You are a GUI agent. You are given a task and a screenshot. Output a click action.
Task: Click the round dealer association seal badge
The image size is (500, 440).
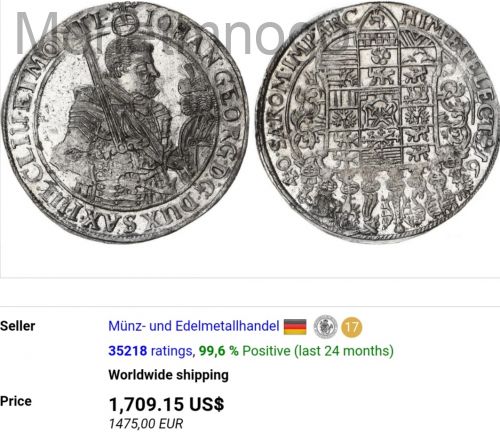(325, 327)
